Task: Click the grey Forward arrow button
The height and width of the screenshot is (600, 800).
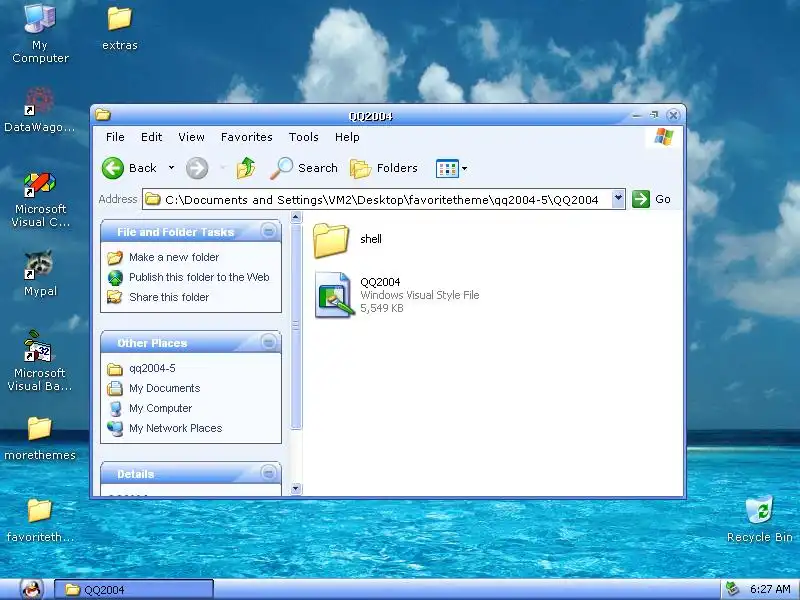Action: pos(197,168)
